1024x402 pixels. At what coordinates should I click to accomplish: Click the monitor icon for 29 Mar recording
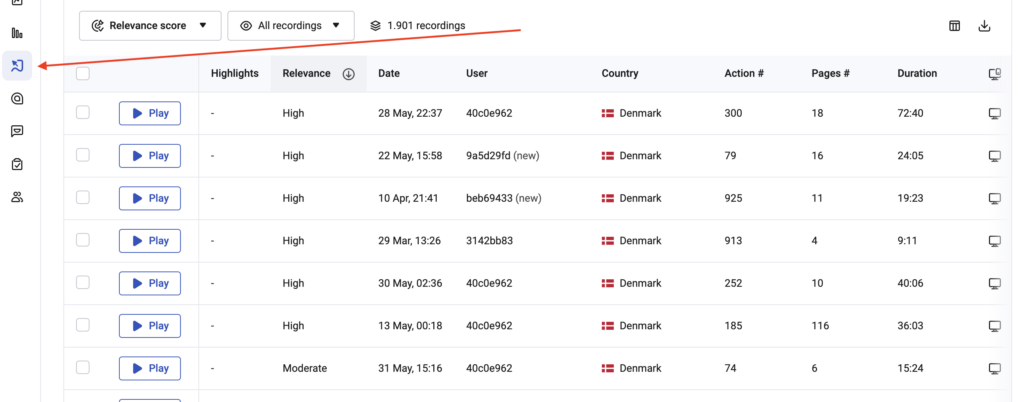pos(995,241)
